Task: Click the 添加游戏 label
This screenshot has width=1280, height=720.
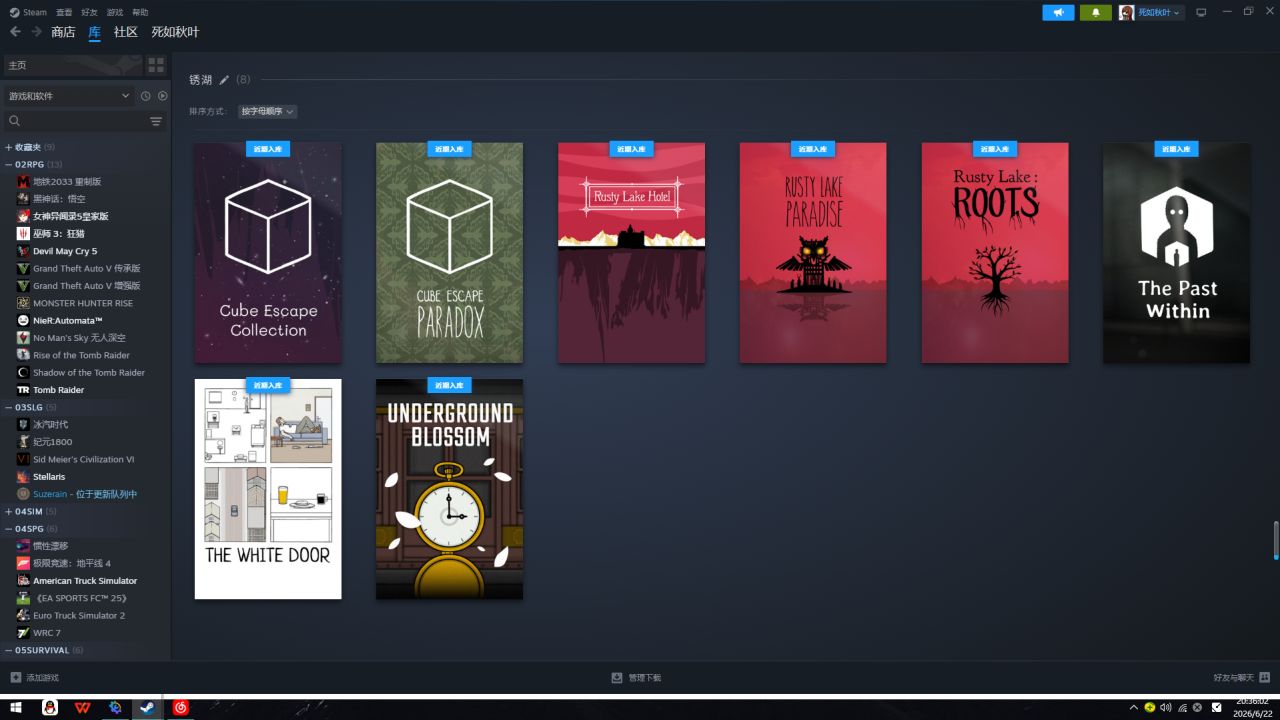Action: click(43, 678)
